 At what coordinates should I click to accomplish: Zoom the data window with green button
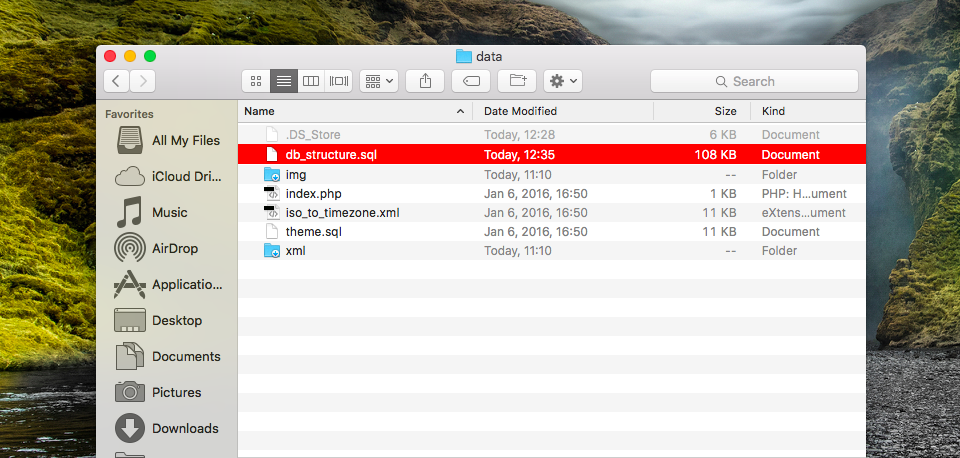150,56
